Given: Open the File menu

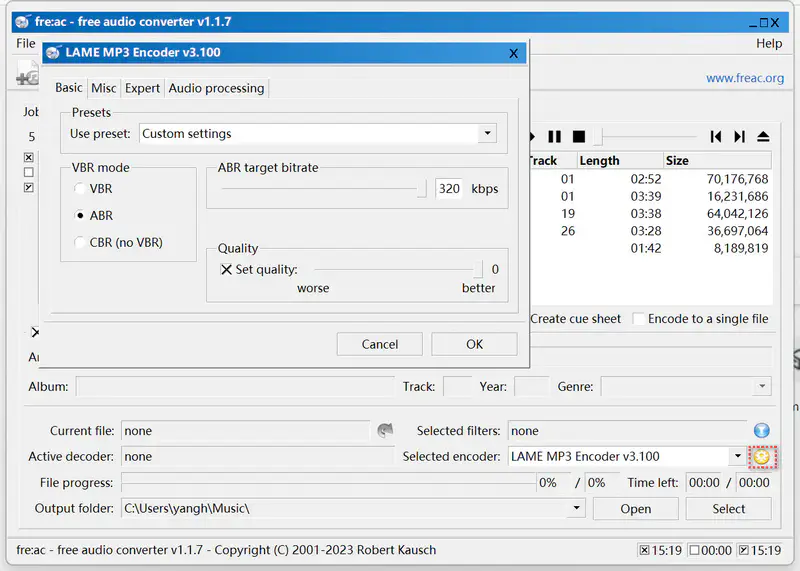Looking at the screenshot, I should [x=26, y=43].
